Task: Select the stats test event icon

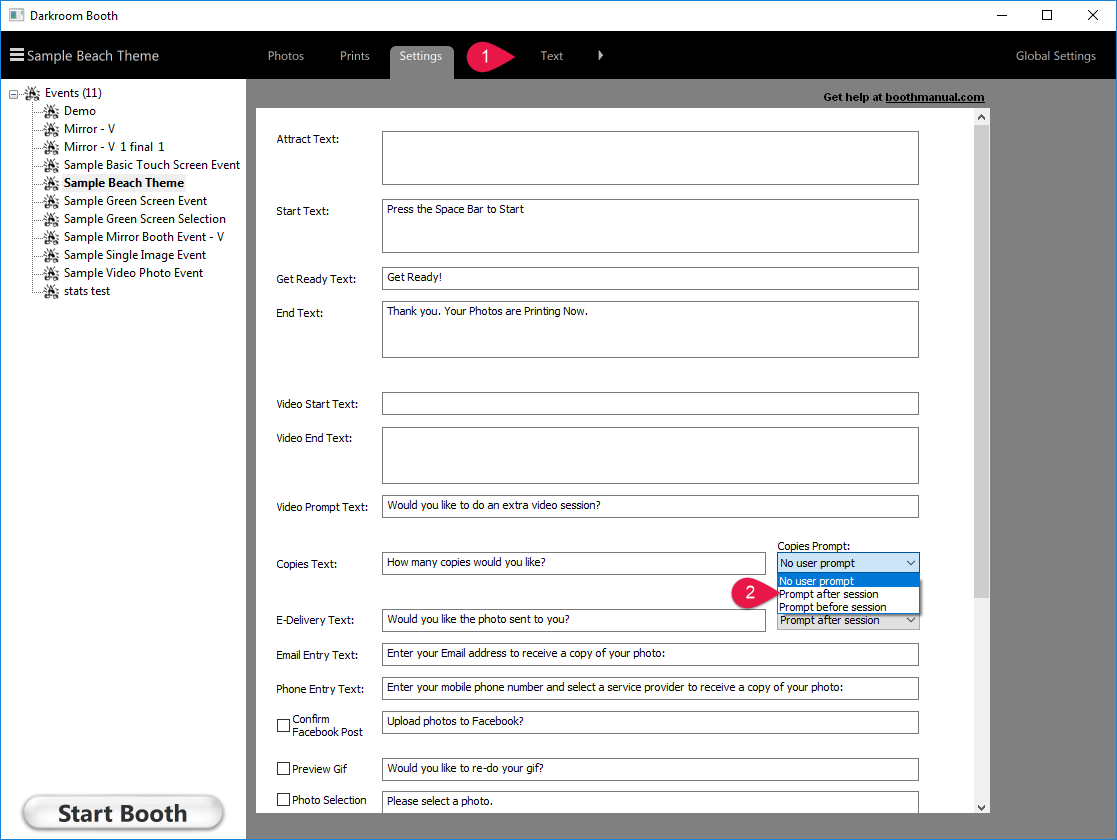Action: pyautogui.click(x=49, y=290)
